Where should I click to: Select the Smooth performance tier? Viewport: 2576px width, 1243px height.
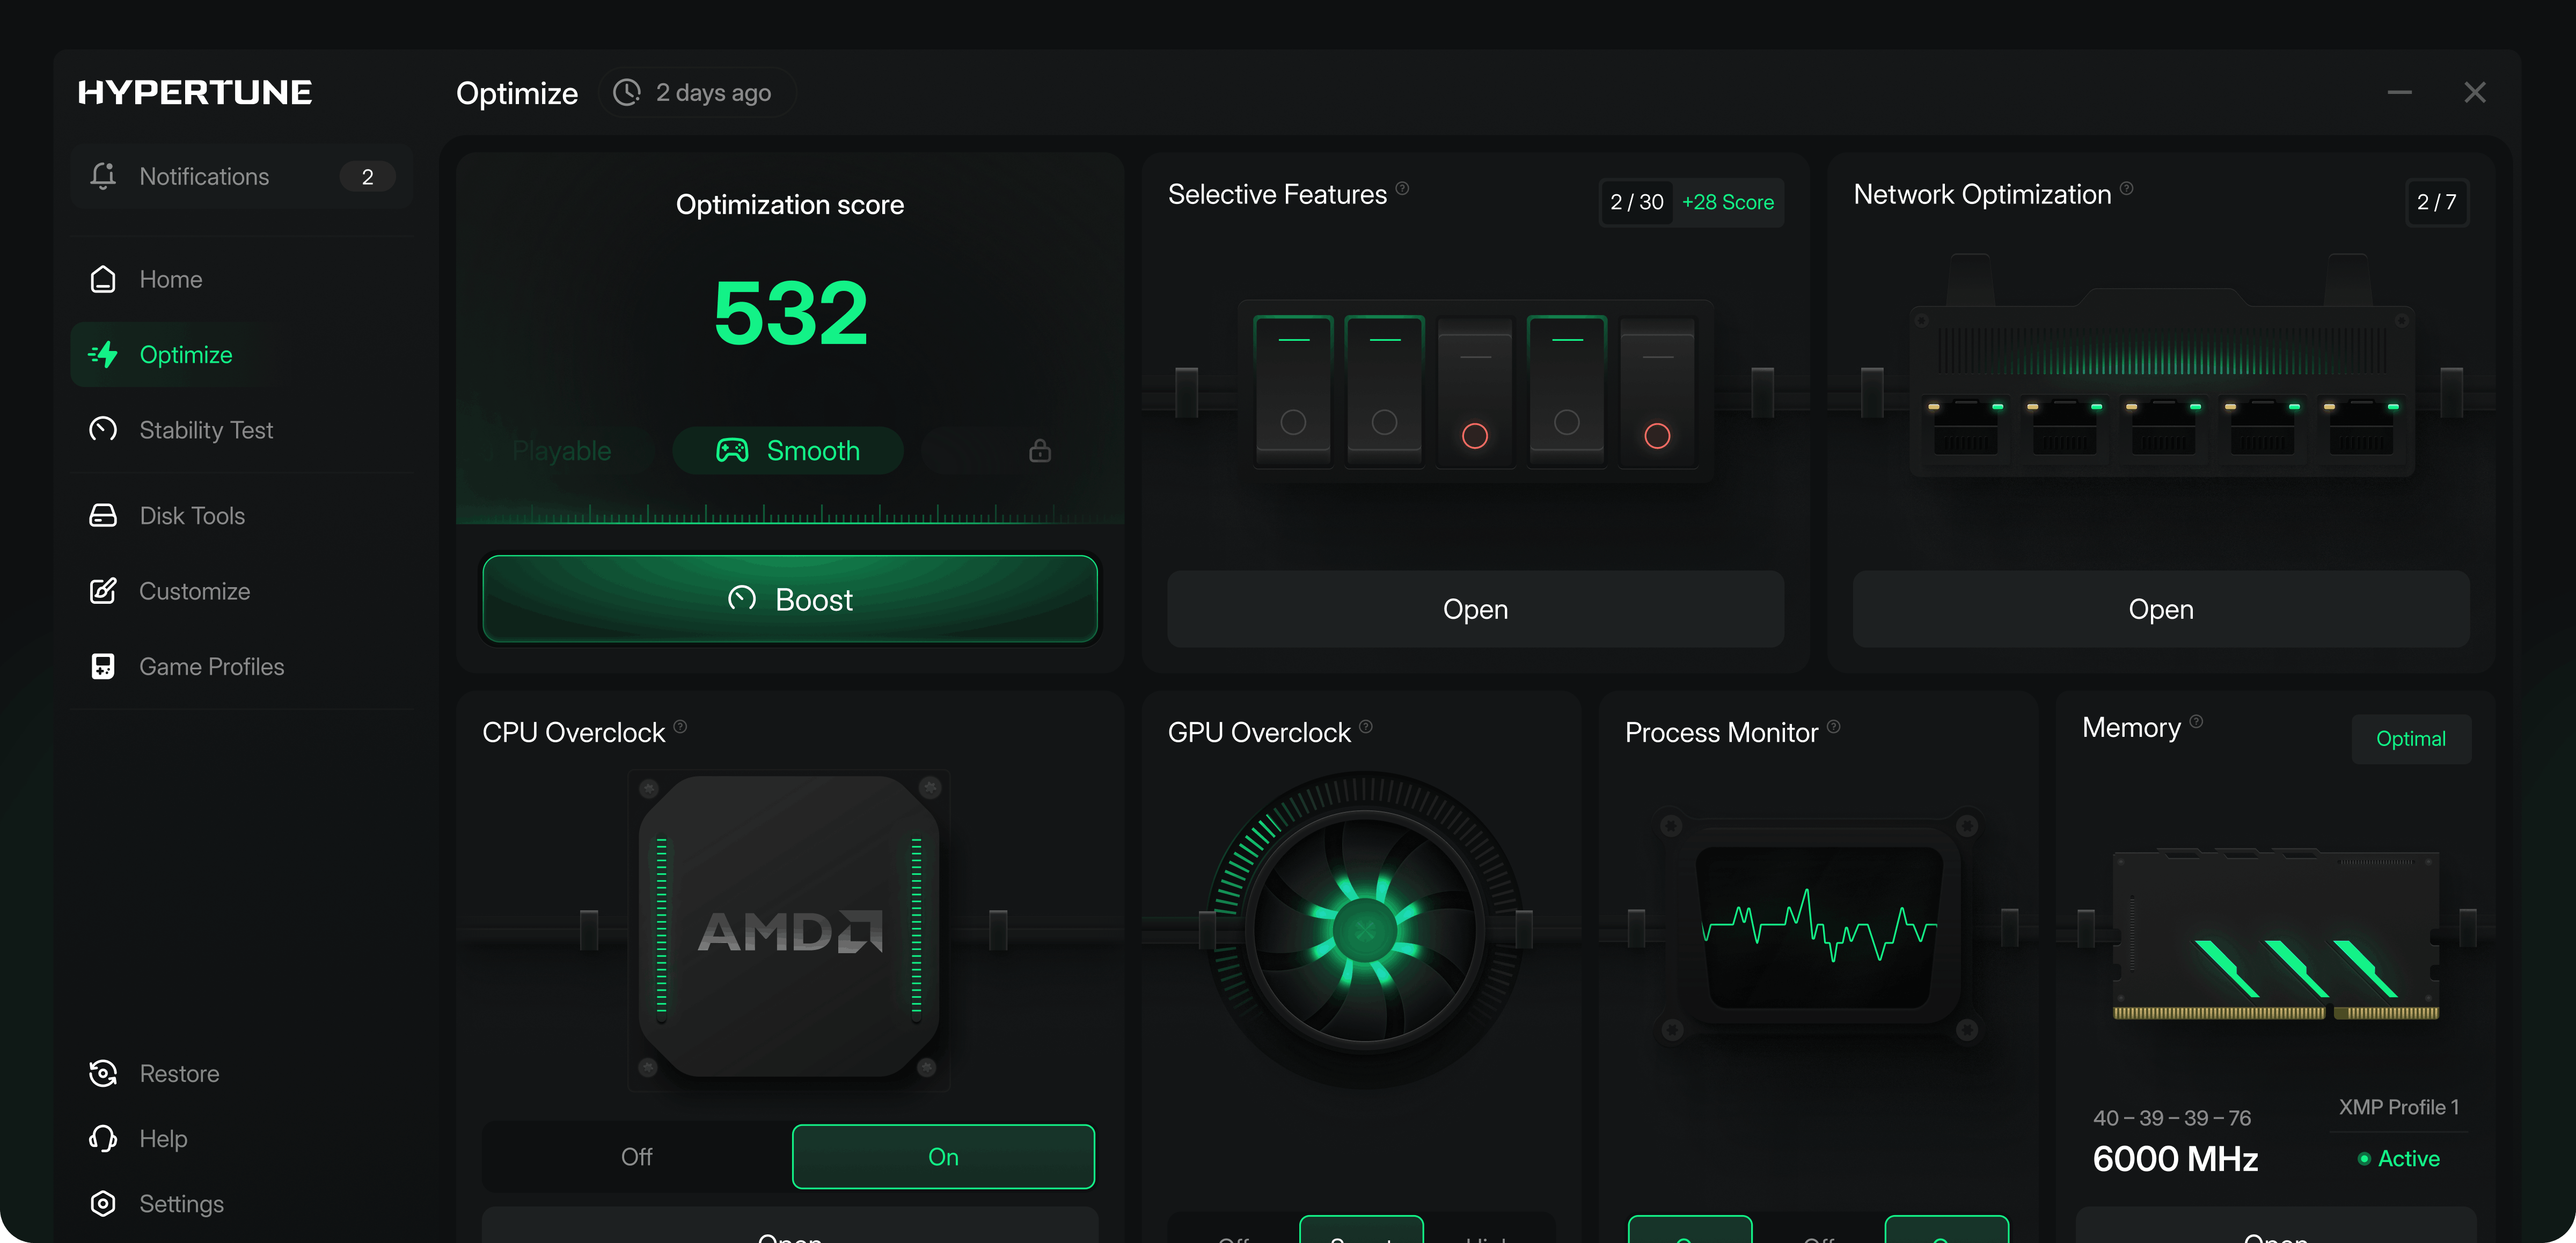pyautogui.click(x=788, y=450)
